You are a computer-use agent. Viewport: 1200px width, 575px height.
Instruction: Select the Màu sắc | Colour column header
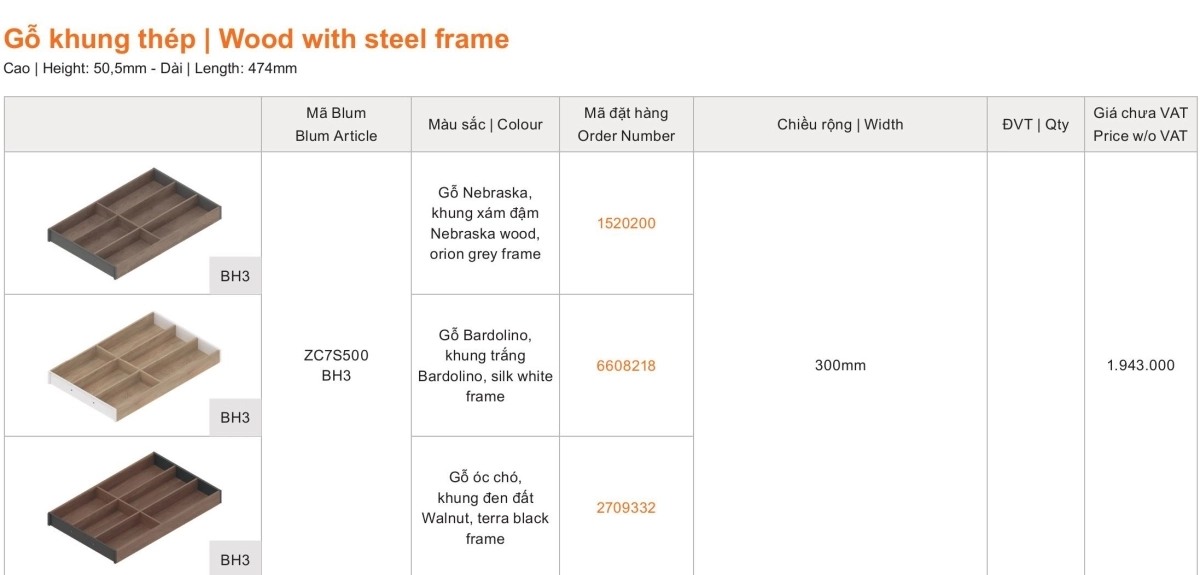coord(485,125)
